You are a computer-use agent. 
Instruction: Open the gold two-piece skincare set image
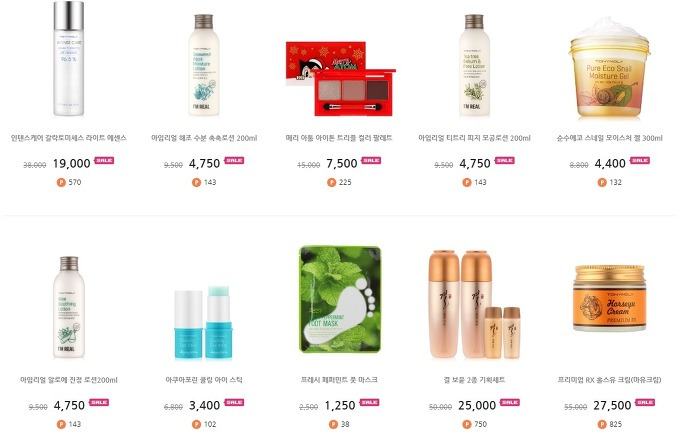pos(474,305)
